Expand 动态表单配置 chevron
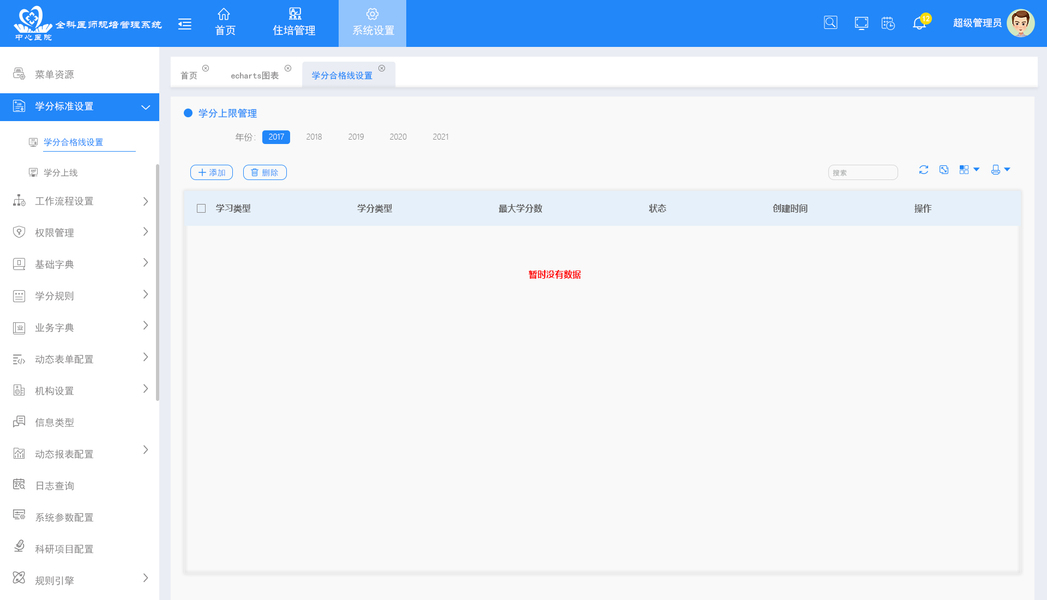 tap(146, 357)
